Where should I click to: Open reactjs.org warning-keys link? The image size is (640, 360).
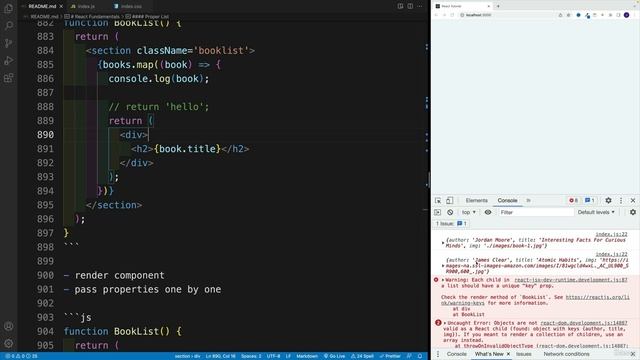(597, 297)
